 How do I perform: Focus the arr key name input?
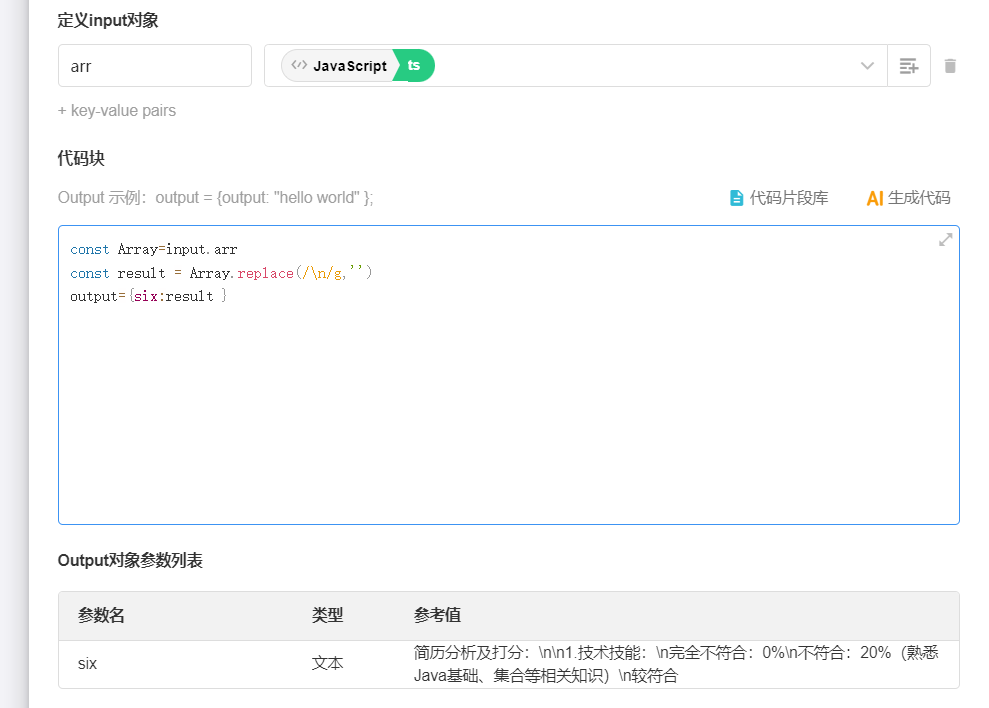click(x=155, y=66)
